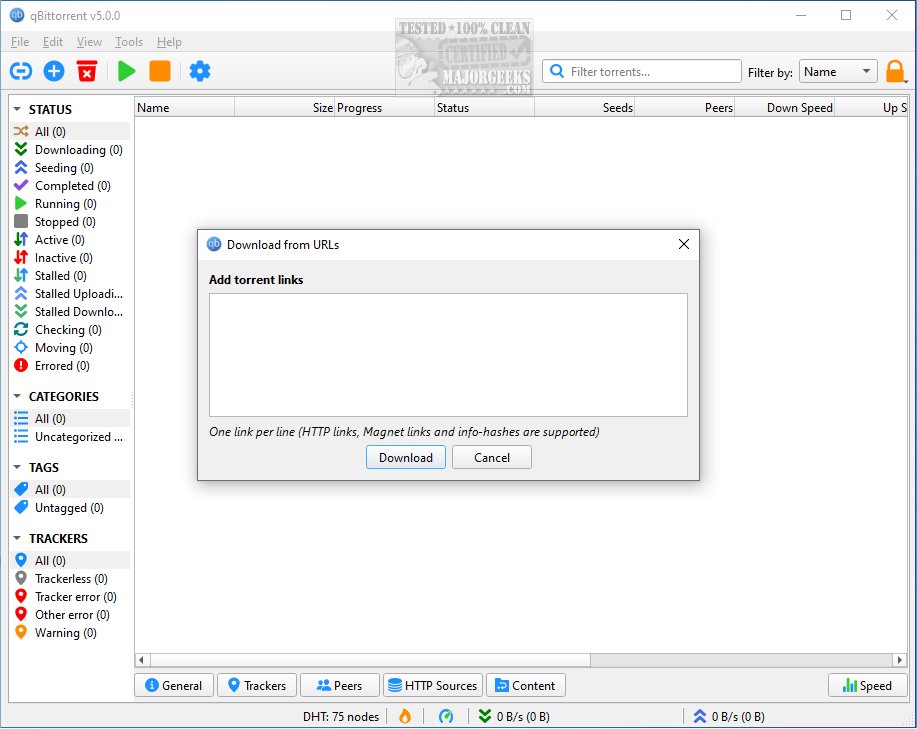Select the Moving (0) status filter
Viewport: 917px width, 729px height.
tap(70, 348)
